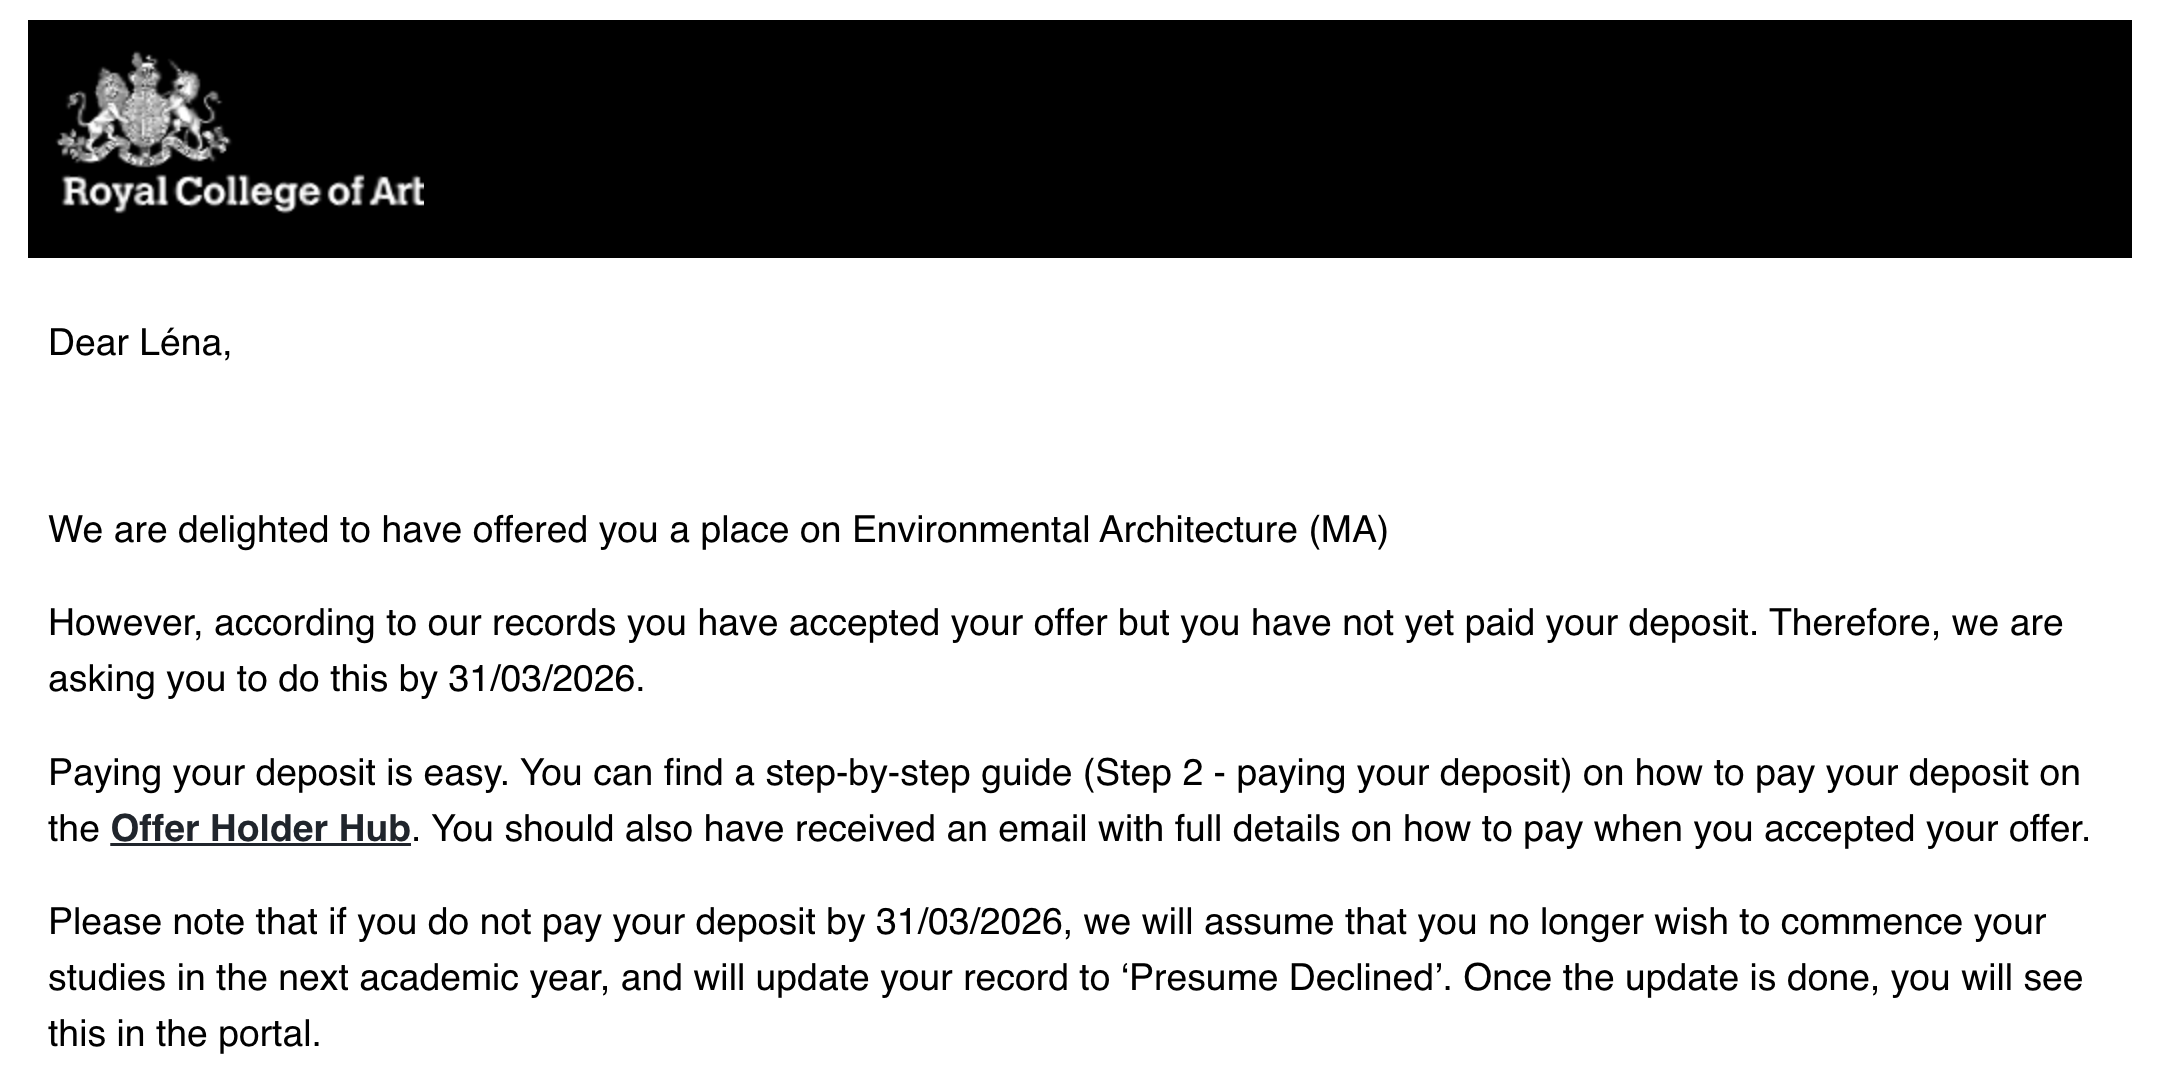
Task: Click the 'Dear Léna,' greeting line
Action: point(140,344)
